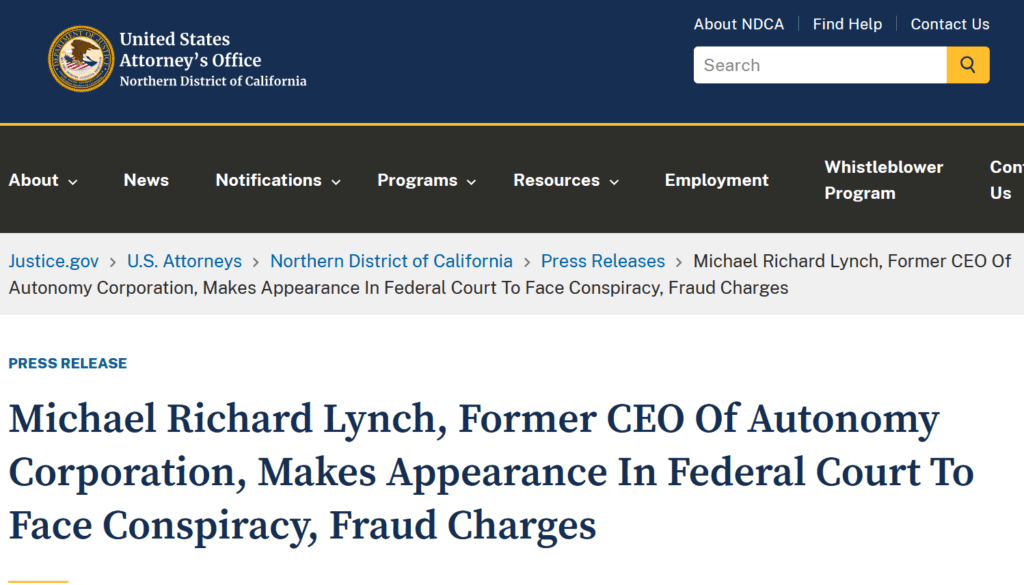
Task: Click the U.S. Attorneys breadcrumb
Action: pos(184,260)
